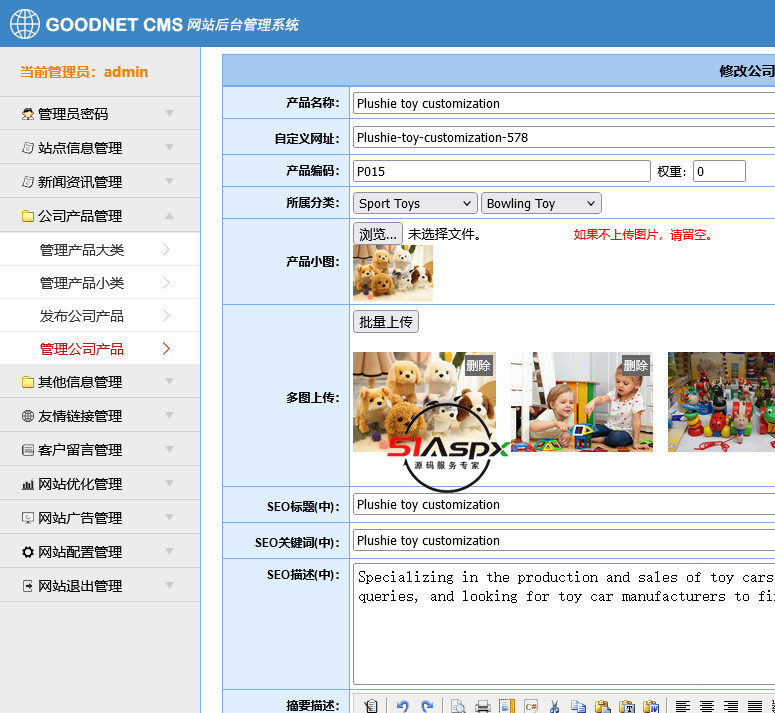Screen dimensions: 775x713
Task: Click the SEO描述(中) text area
Action: [x=564, y=624]
